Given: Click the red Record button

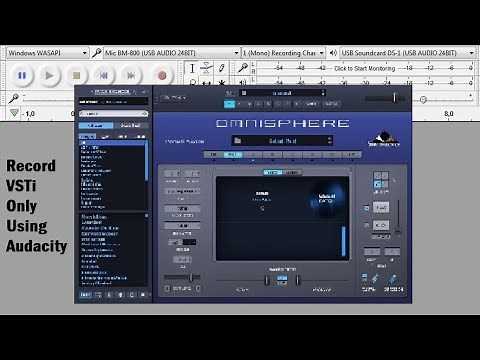Looking at the screenshot, I should pyautogui.click(x=162, y=76).
